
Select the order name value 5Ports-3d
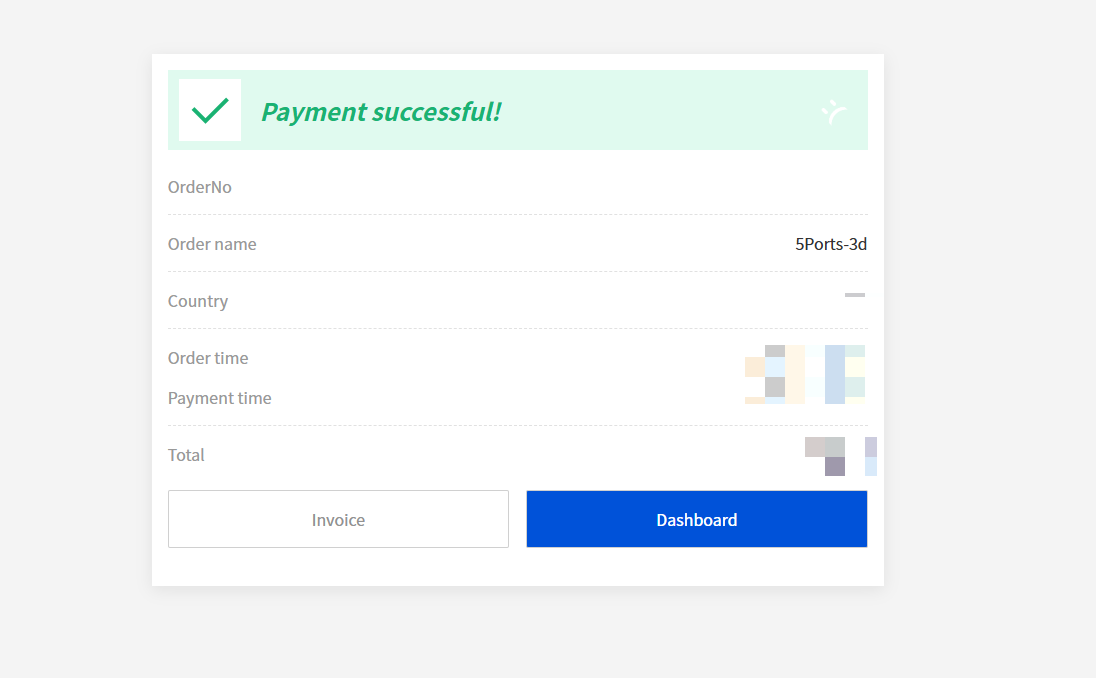pyautogui.click(x=830, y=244)
